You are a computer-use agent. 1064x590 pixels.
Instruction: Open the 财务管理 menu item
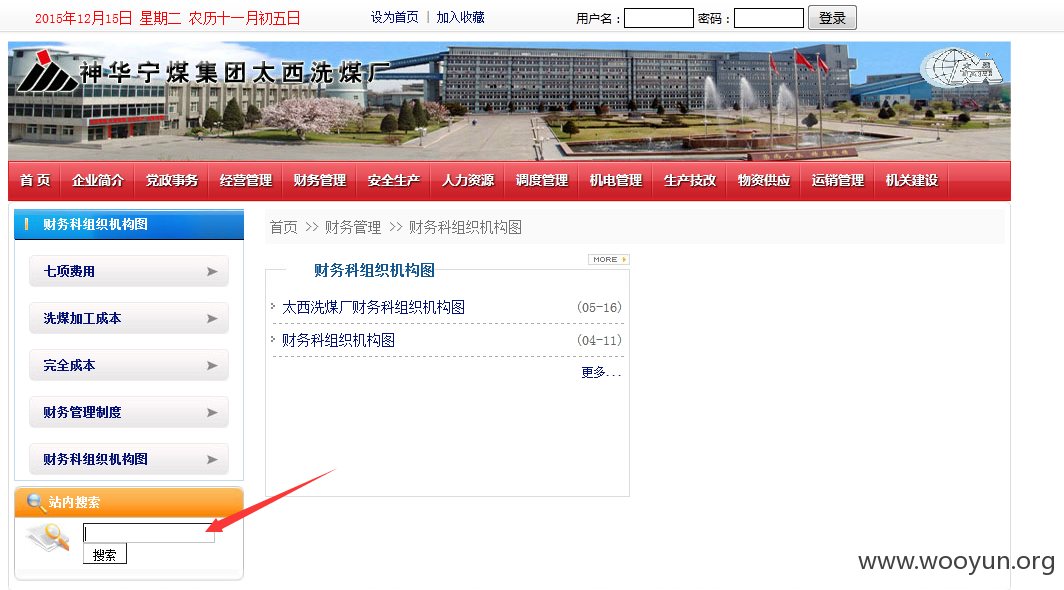pos(320,181)
